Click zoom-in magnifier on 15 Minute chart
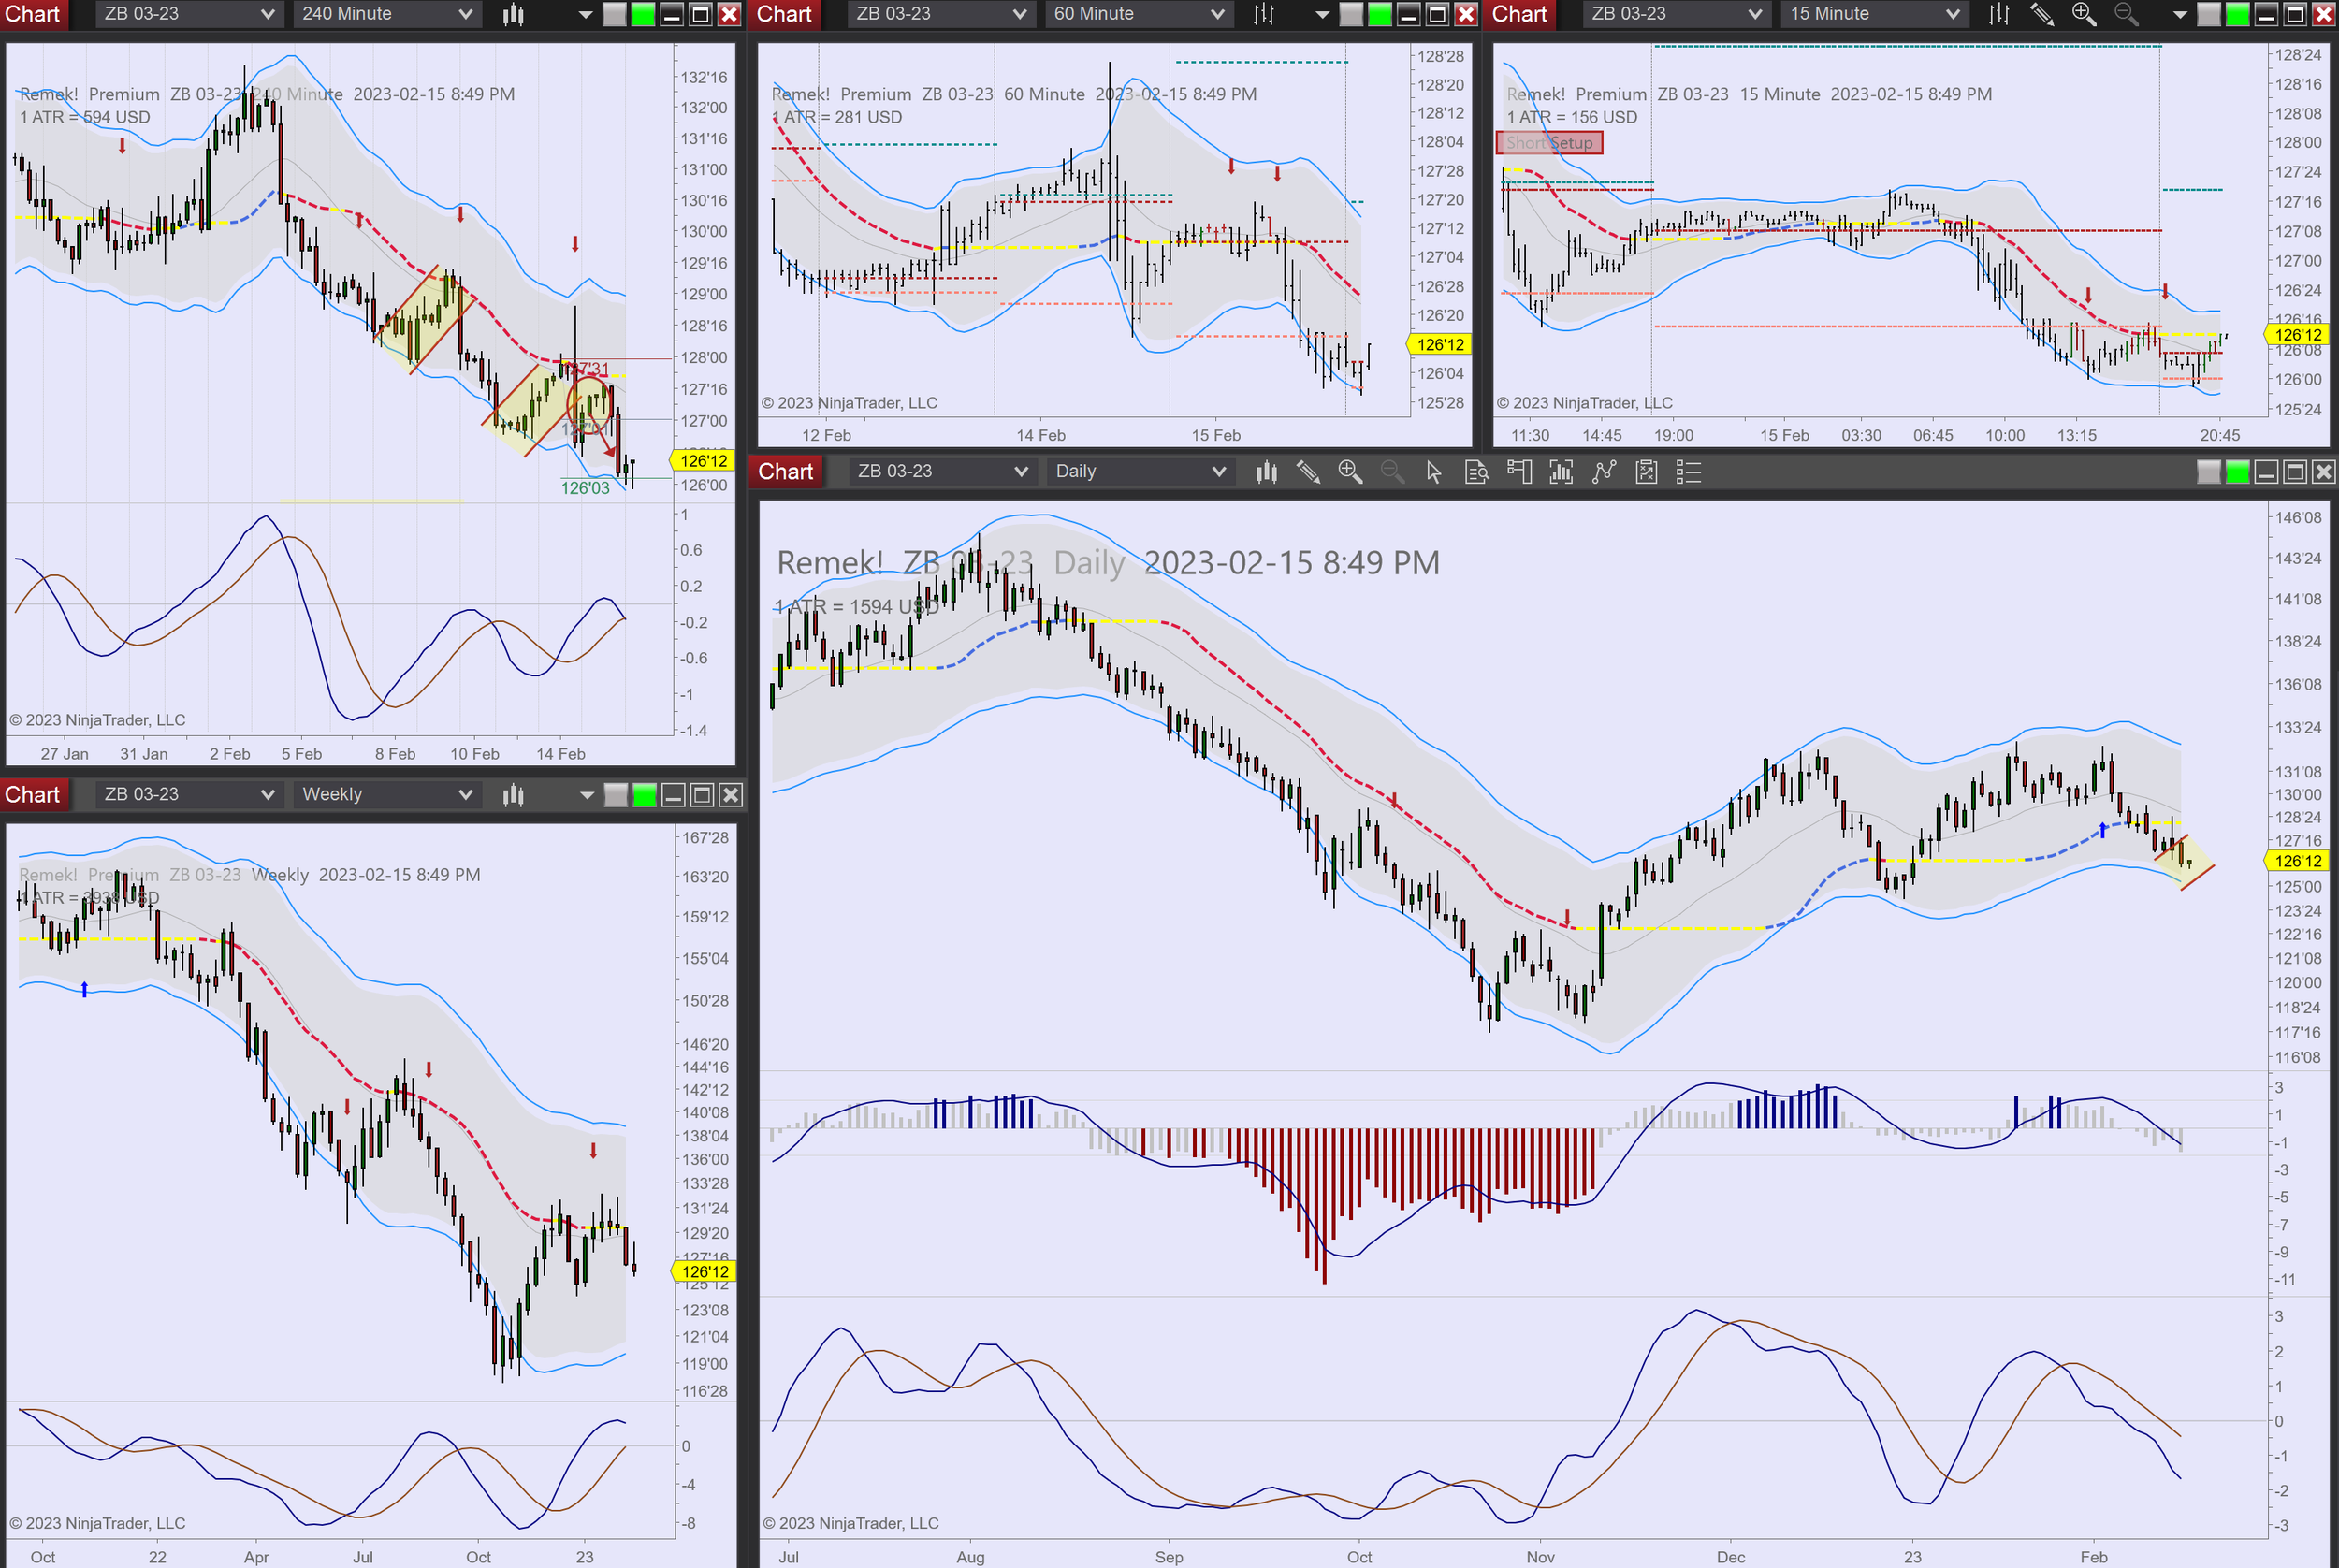Screen dimensions: 2339x1568 point(2084,14)
